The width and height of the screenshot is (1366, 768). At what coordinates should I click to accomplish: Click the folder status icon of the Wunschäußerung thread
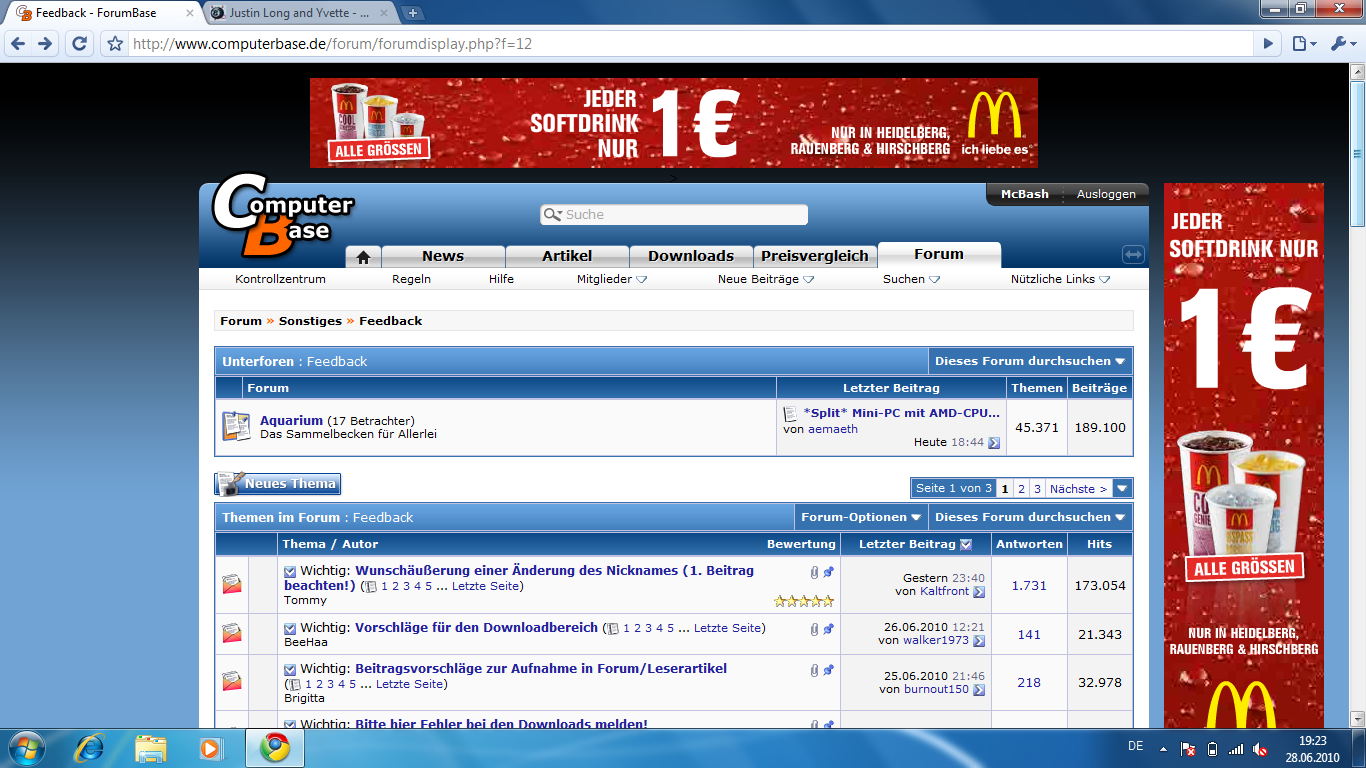pos(232,584)
